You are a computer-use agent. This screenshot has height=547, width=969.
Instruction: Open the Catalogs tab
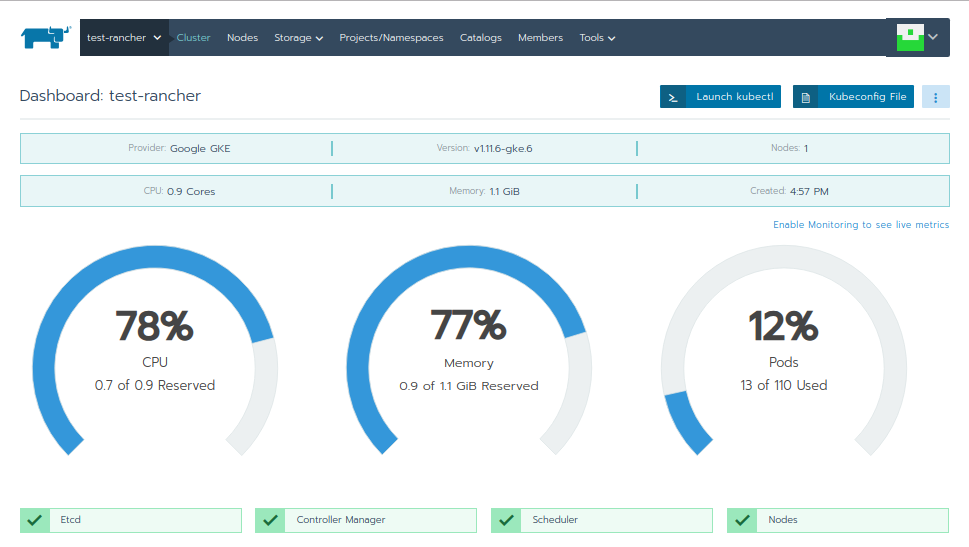(481, 38)
